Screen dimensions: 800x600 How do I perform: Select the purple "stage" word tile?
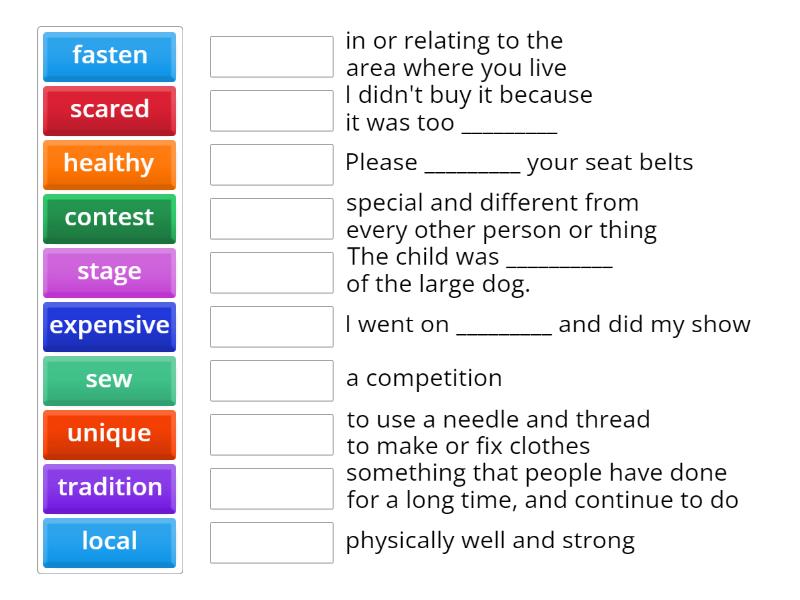click(109, 272)
